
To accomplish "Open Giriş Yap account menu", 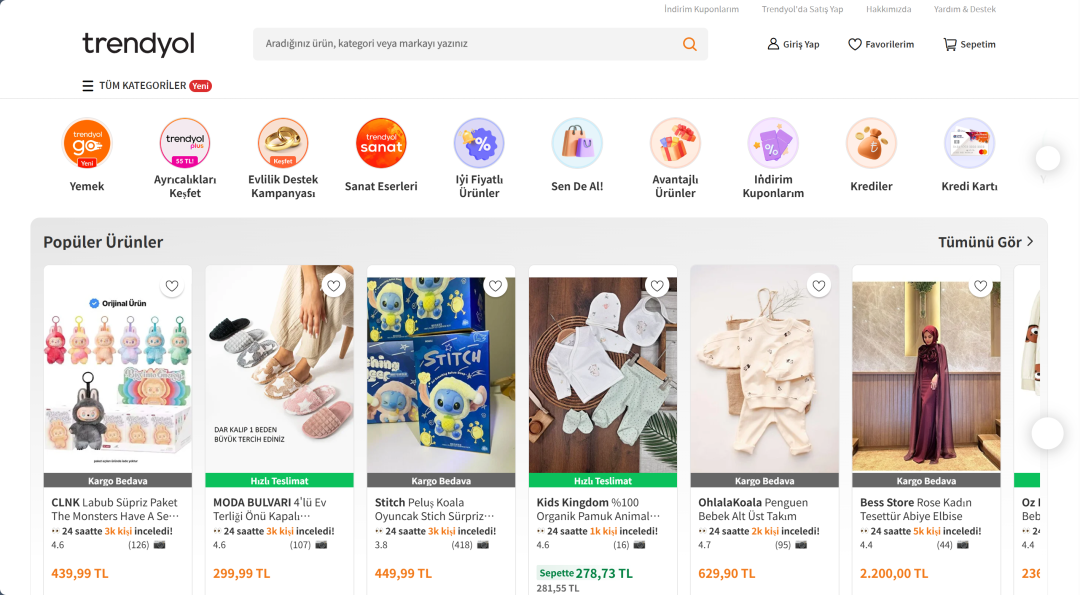I will [793, 44].
